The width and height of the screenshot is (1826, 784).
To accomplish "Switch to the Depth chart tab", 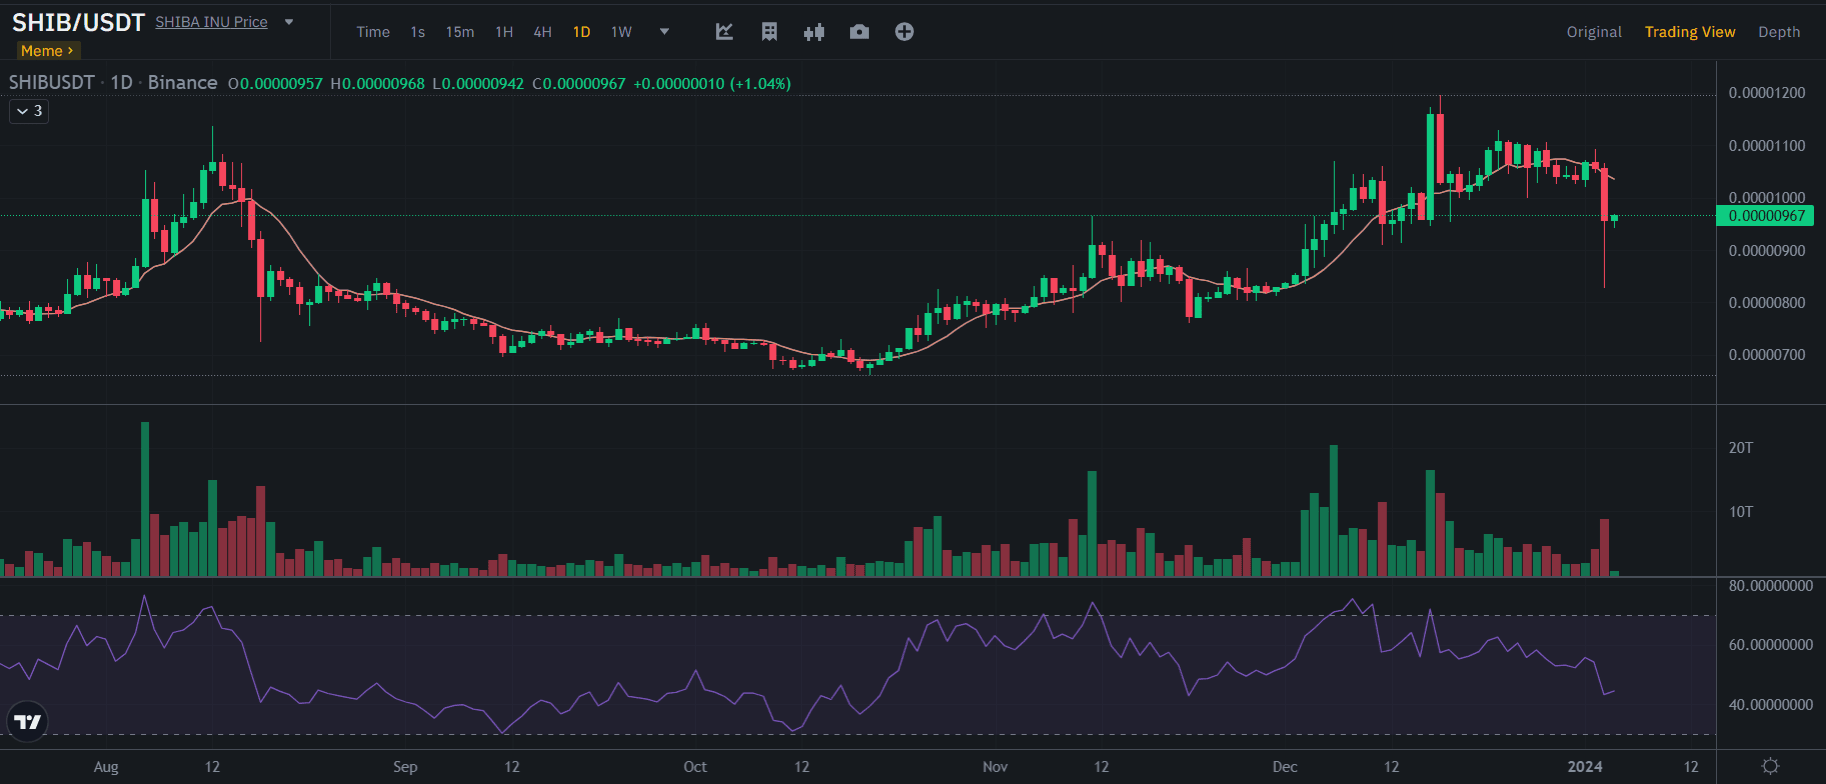I will [x=1779, y=32].
